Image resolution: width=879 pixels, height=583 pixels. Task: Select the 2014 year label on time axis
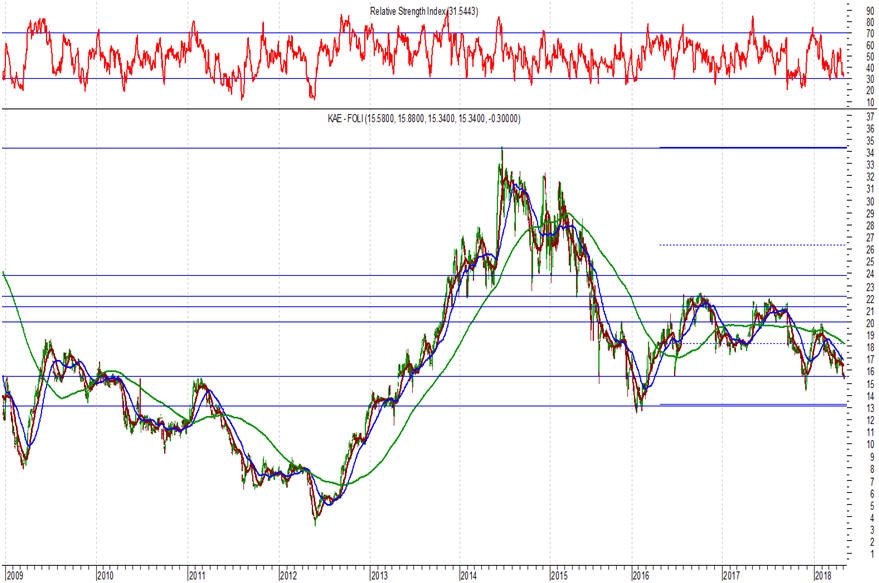coord(468,576)
